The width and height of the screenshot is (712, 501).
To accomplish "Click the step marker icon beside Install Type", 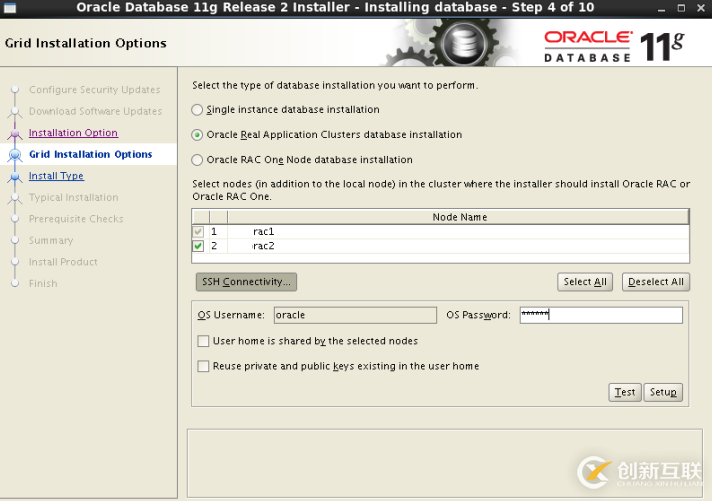I will coord(15,176).
